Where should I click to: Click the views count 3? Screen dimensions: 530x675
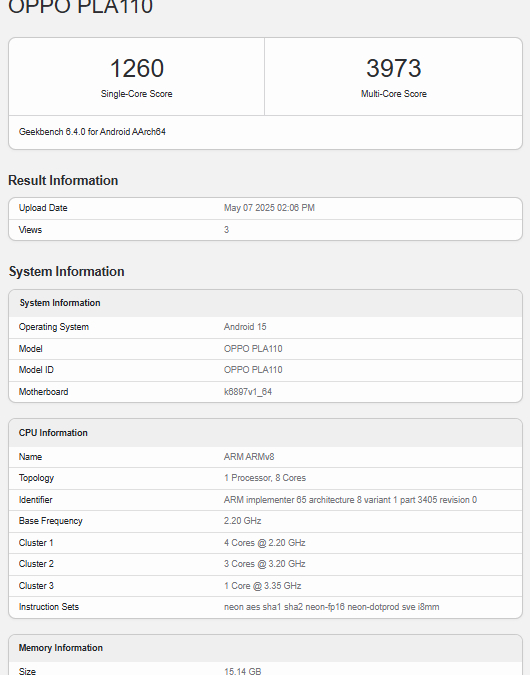tap(226, 230)
